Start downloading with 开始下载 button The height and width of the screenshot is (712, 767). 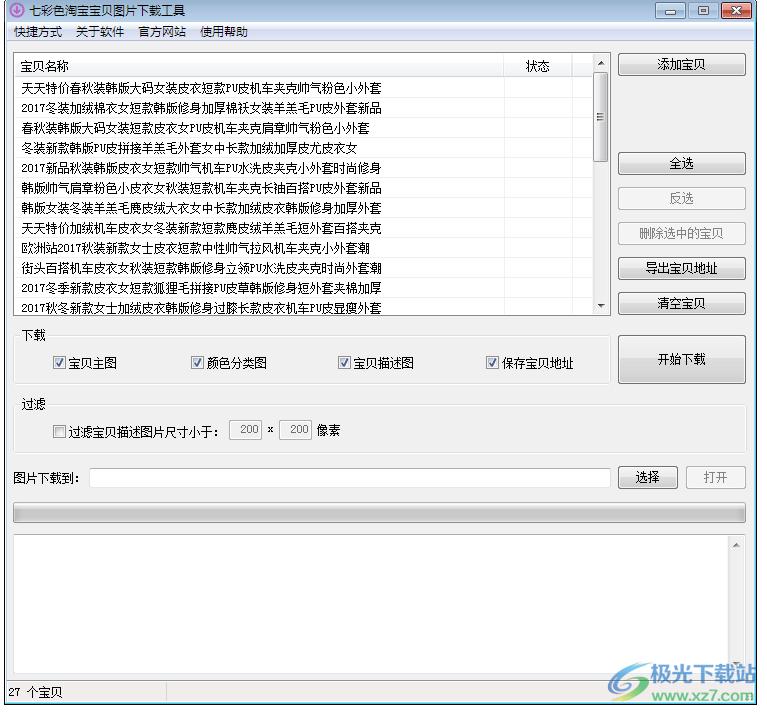(681, 360)
